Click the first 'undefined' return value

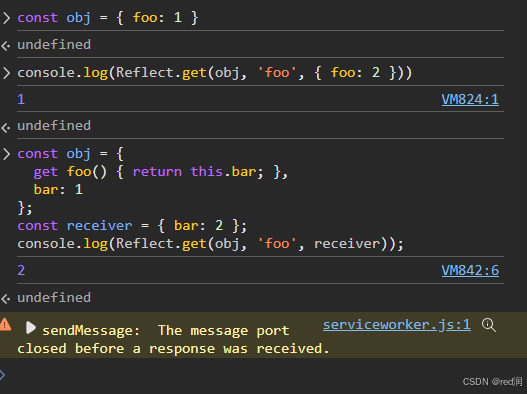[54, 44]
